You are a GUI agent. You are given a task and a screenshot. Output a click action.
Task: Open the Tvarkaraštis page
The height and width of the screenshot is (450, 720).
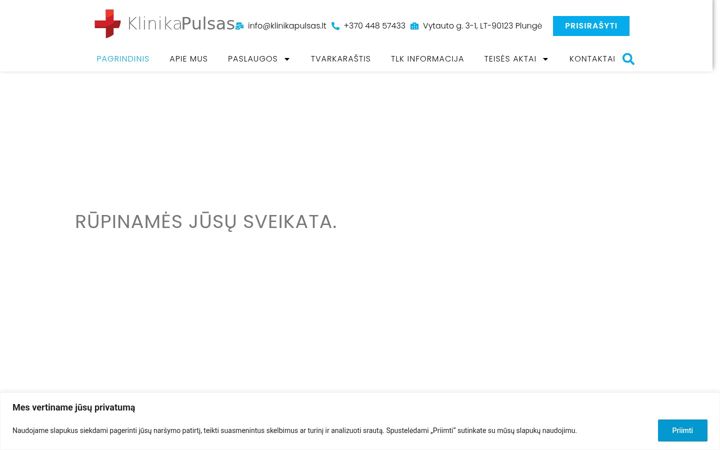tap(340, 59)
